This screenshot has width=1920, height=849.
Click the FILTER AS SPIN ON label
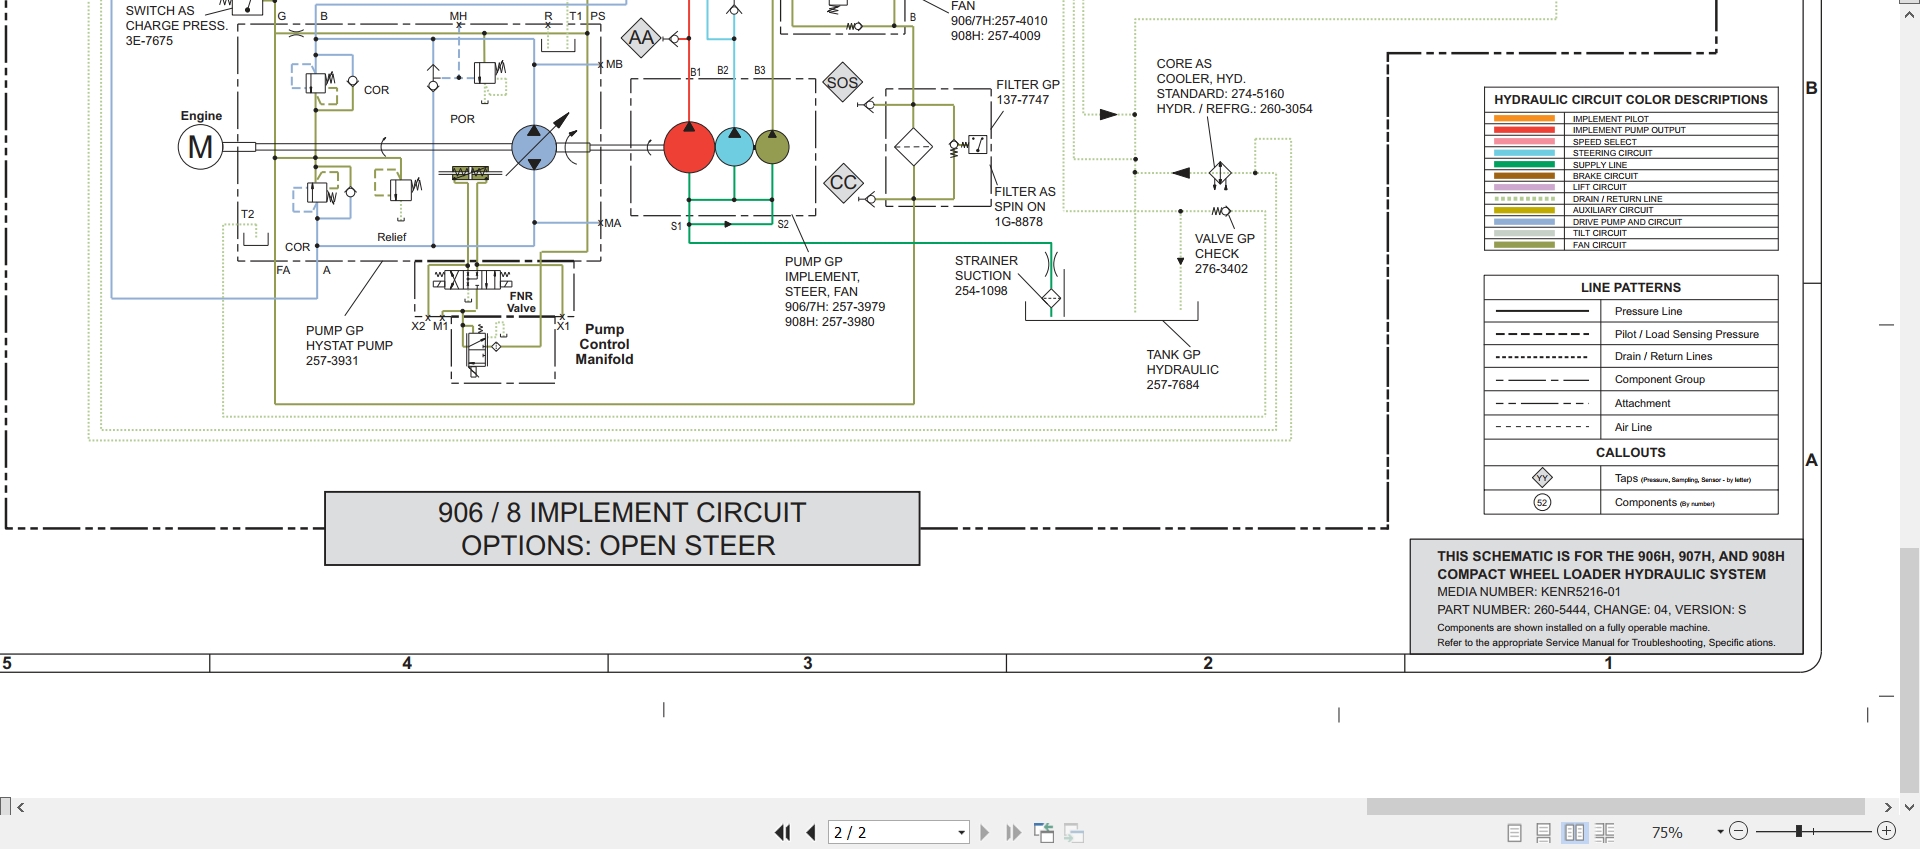(1024, 207)
